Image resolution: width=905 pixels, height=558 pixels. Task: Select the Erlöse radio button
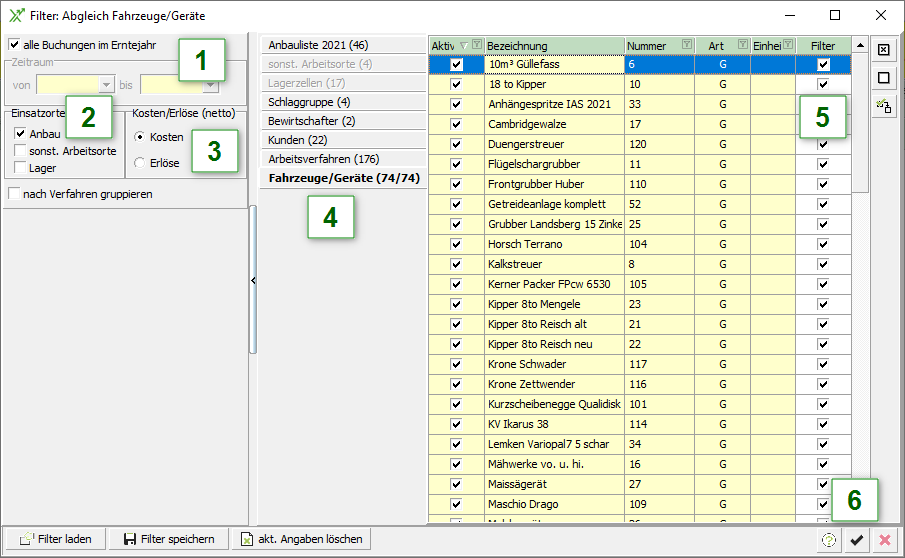click(140, 162)
